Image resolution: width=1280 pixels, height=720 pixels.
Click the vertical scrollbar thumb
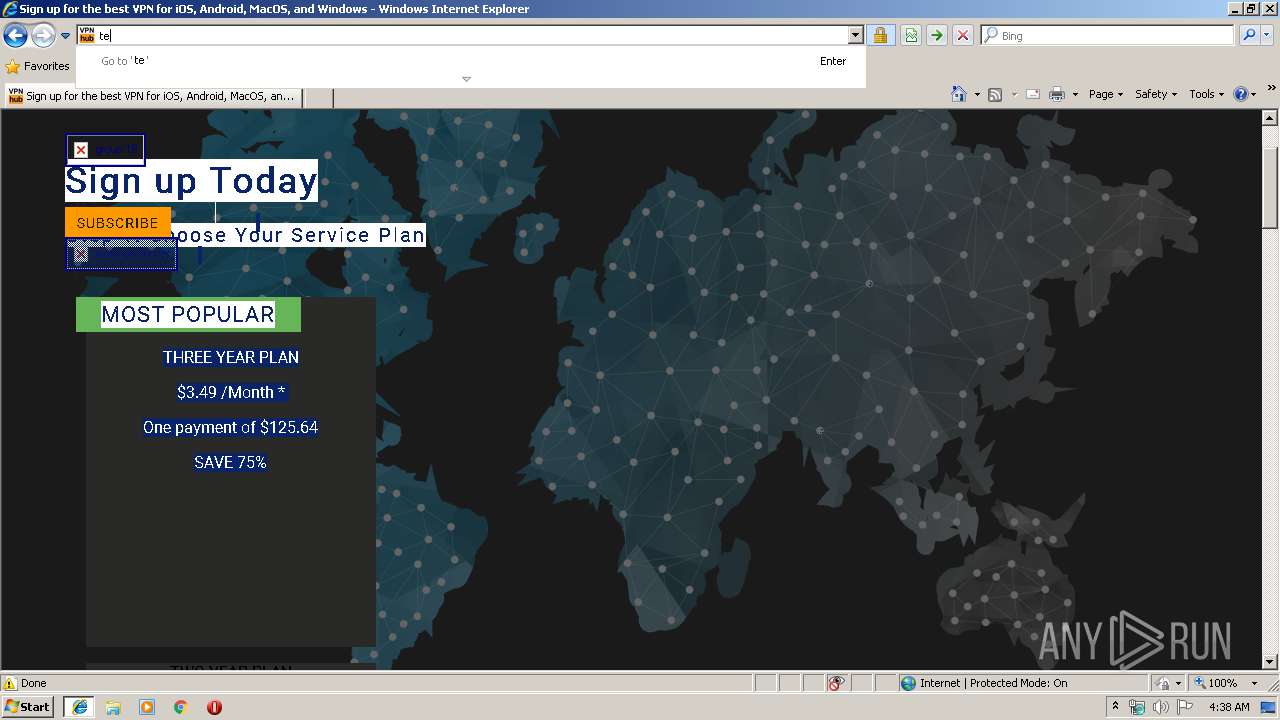coord(1270,187)
